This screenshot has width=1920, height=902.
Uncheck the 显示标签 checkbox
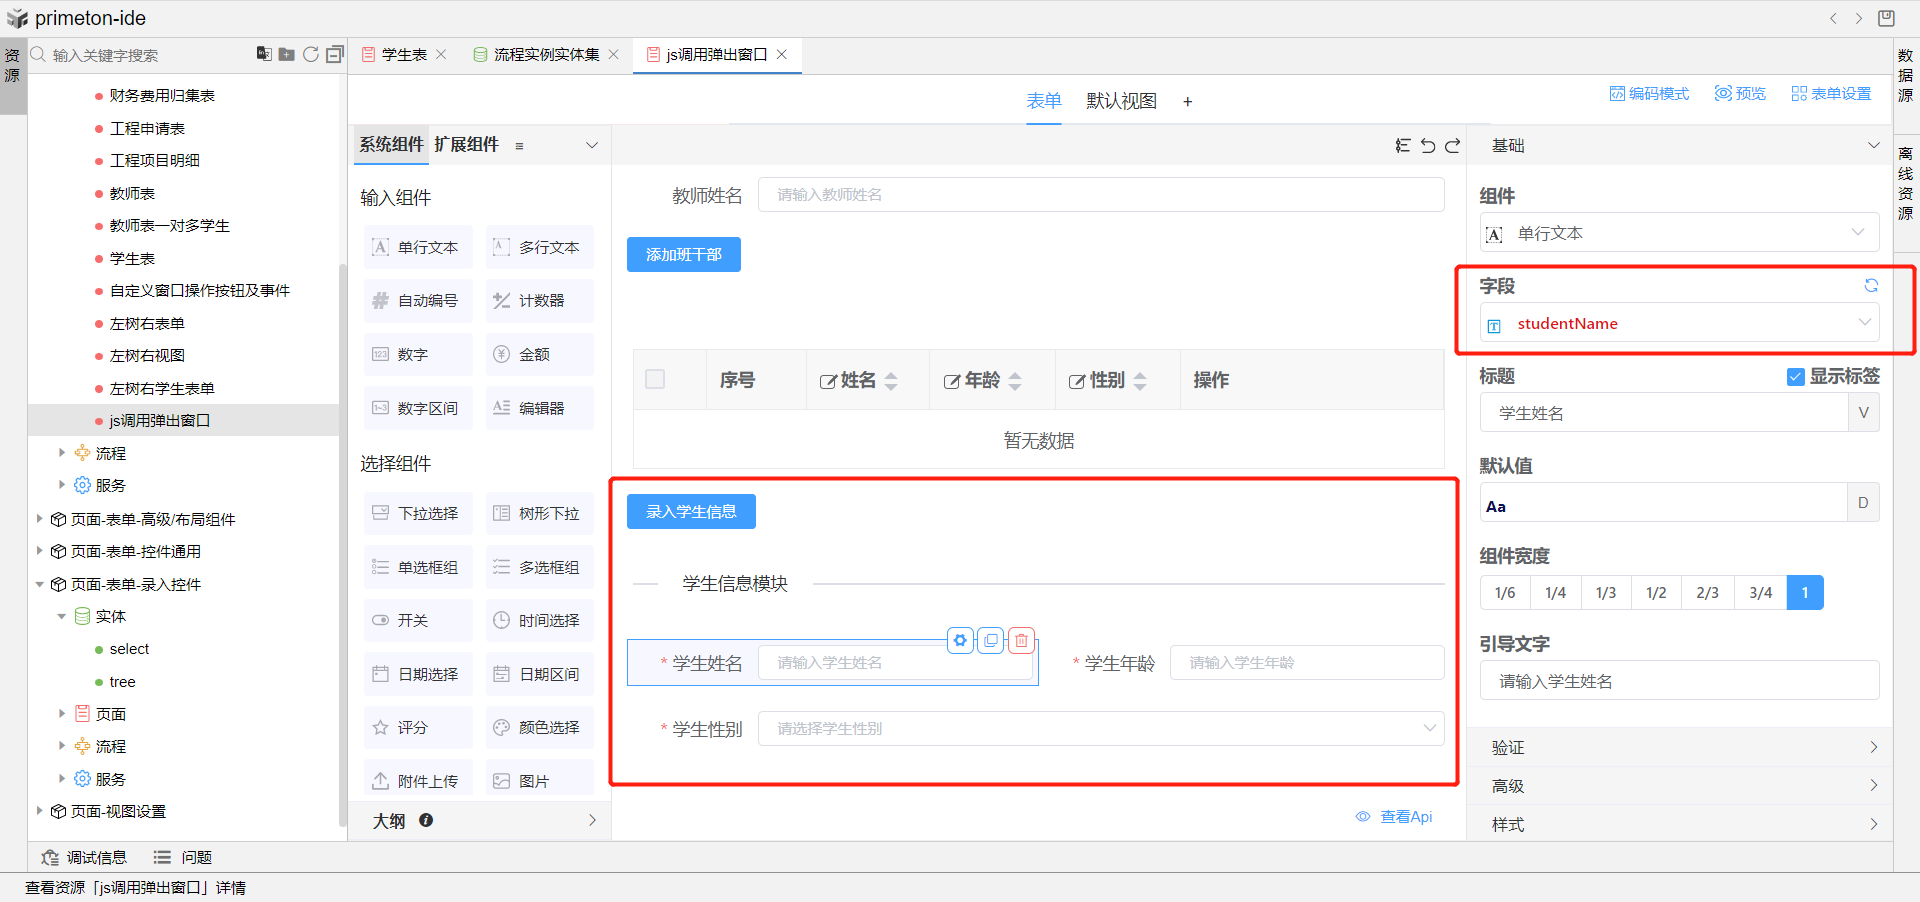tap(1796, 377)
